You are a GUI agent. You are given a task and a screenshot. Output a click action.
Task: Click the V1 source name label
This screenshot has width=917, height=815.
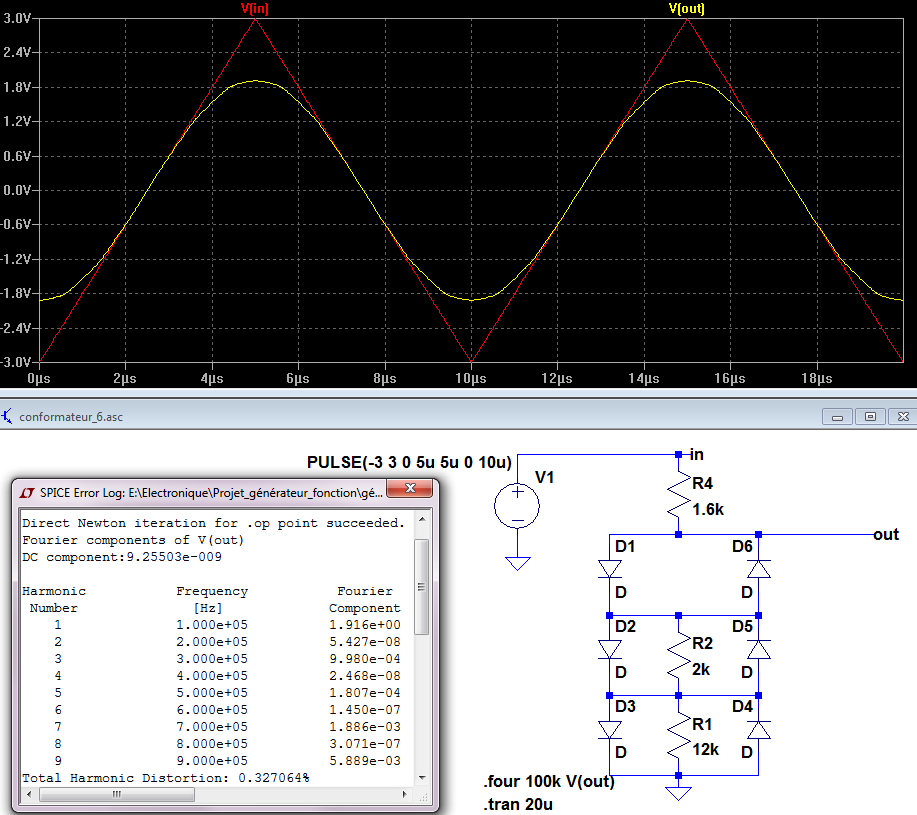tap(544, 477)
